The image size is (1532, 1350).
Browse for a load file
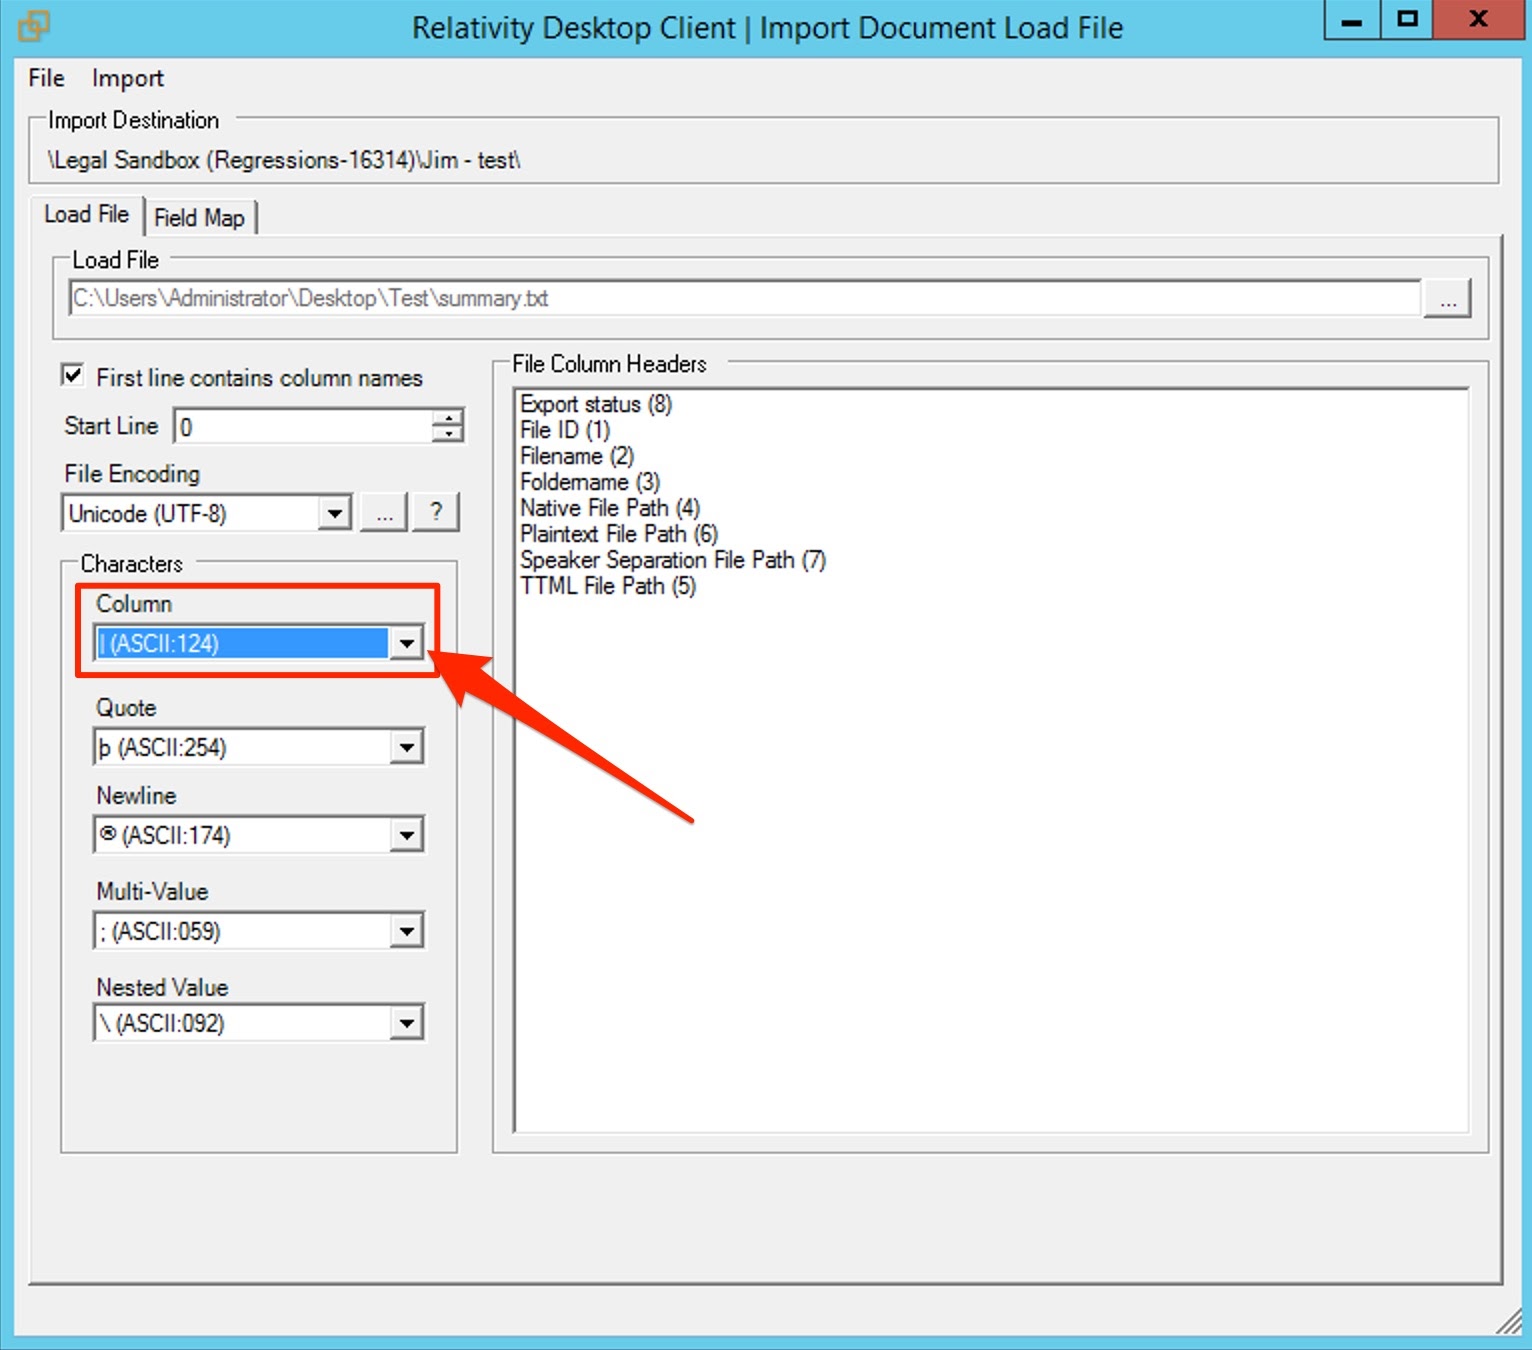point(1448,297)
